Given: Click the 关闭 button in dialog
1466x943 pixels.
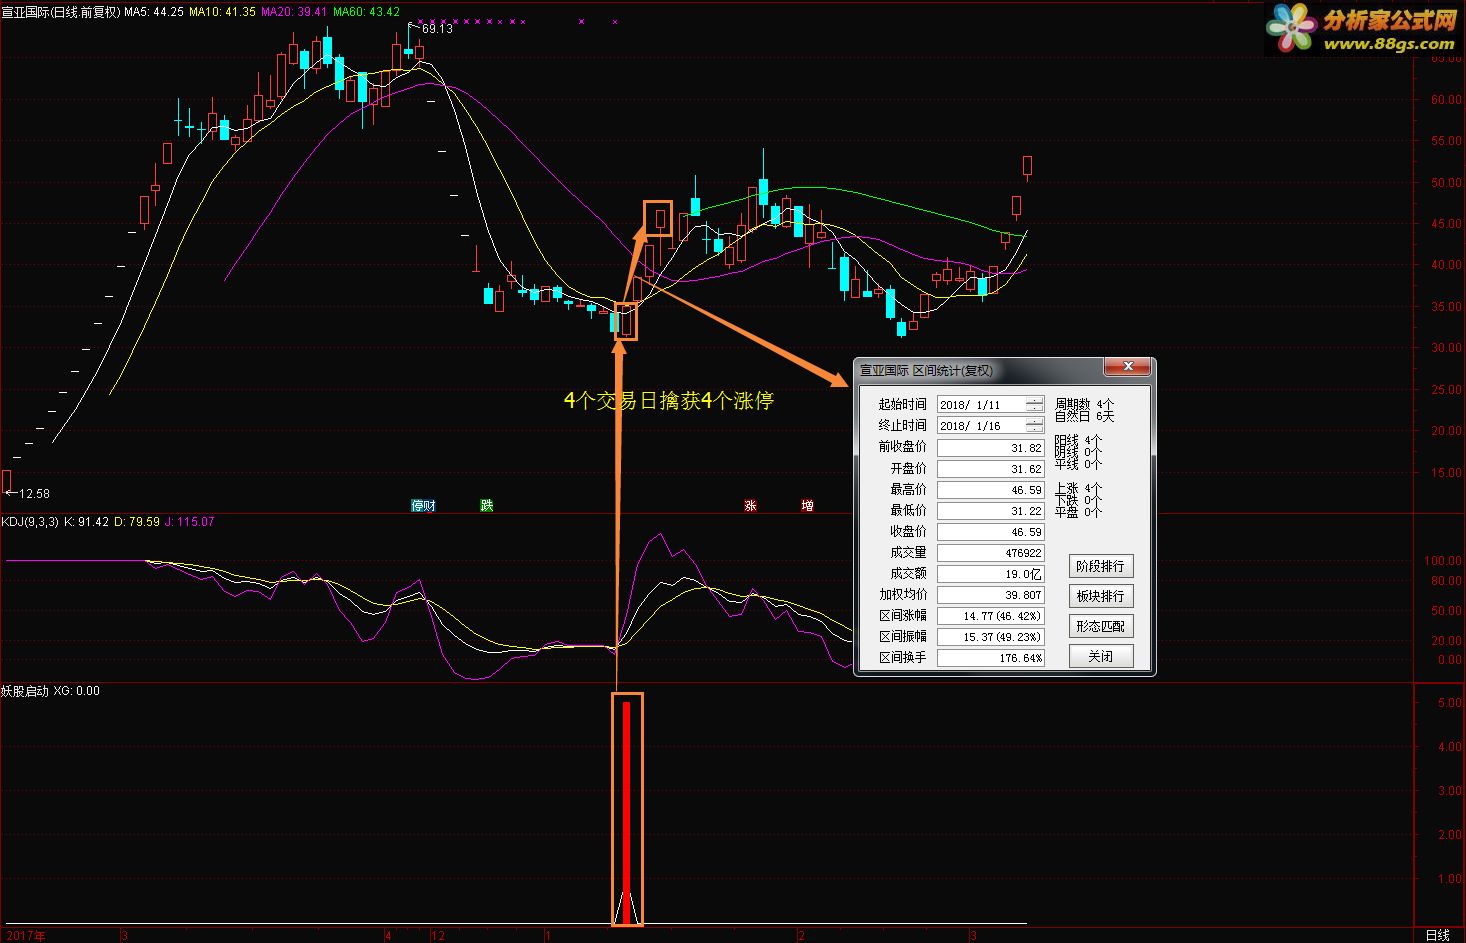Looking at the screenshot, I should tap(1100, 656).
